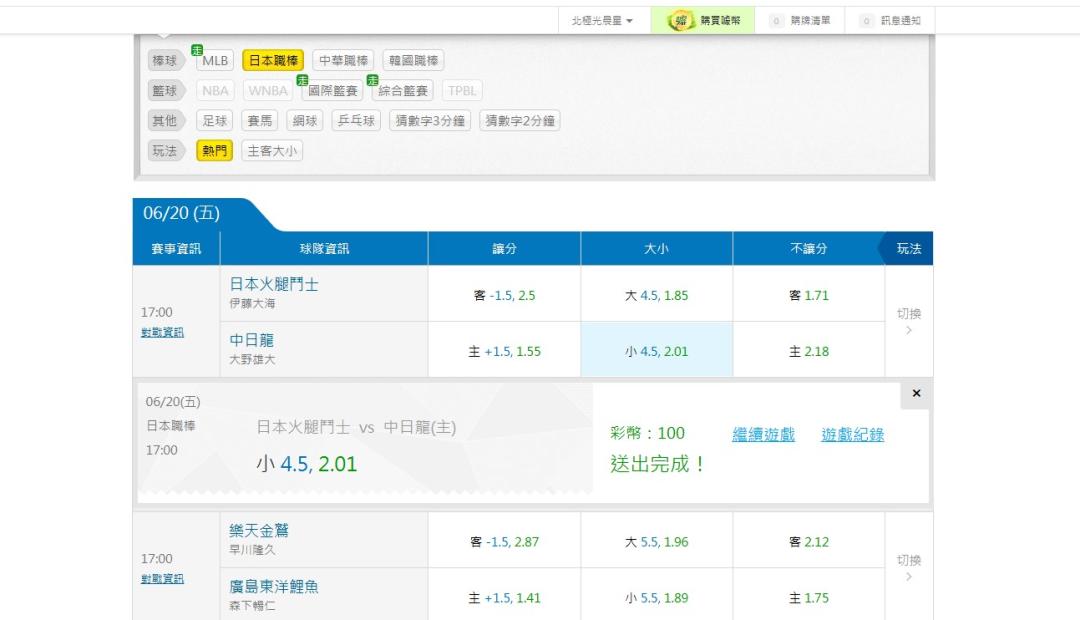This screenshot has width=1080, height=620.
Task: Select the WNBA league filter
Action: click(268, 90)
